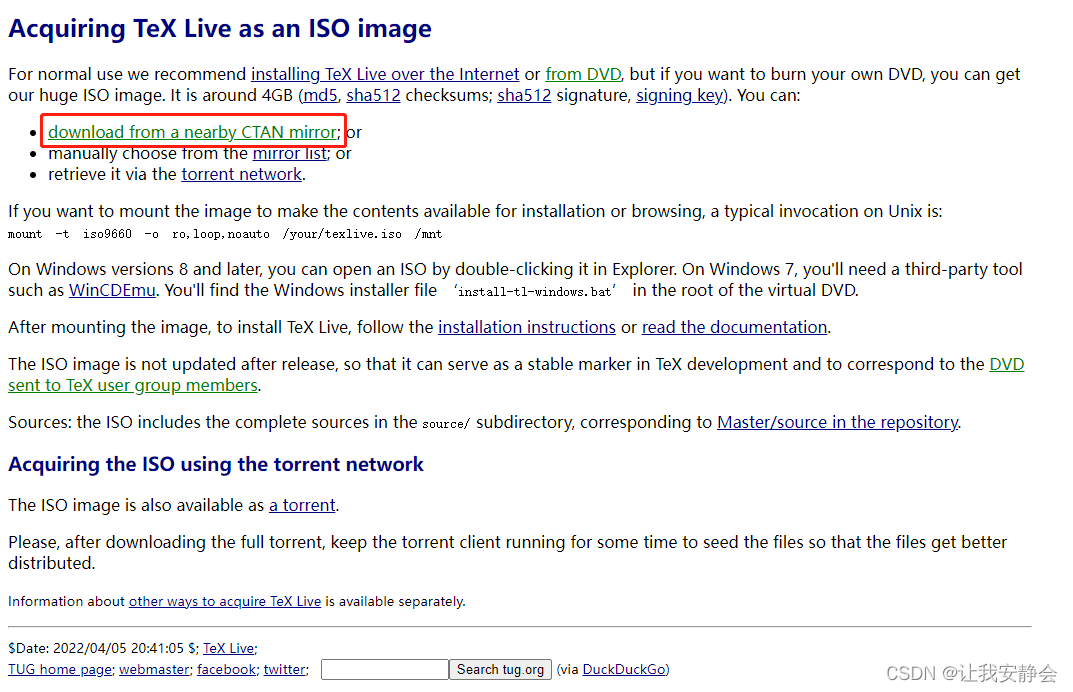This screenshot has height=692, width=1073.
Task: Click read the documentation link
Action: click(x=734, y=327)
